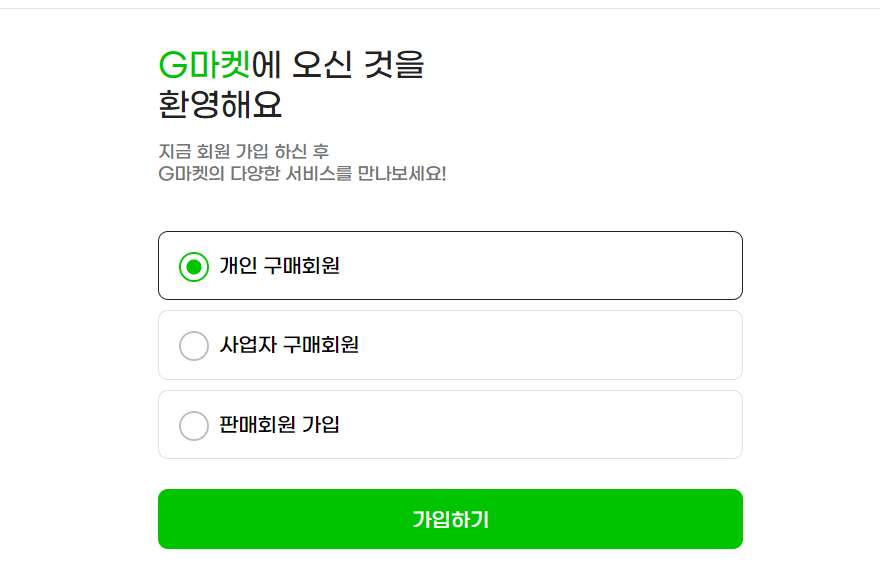Submit registration via the 가입하기 button
This screenshot has height=588, width=880.
(449, 519)
